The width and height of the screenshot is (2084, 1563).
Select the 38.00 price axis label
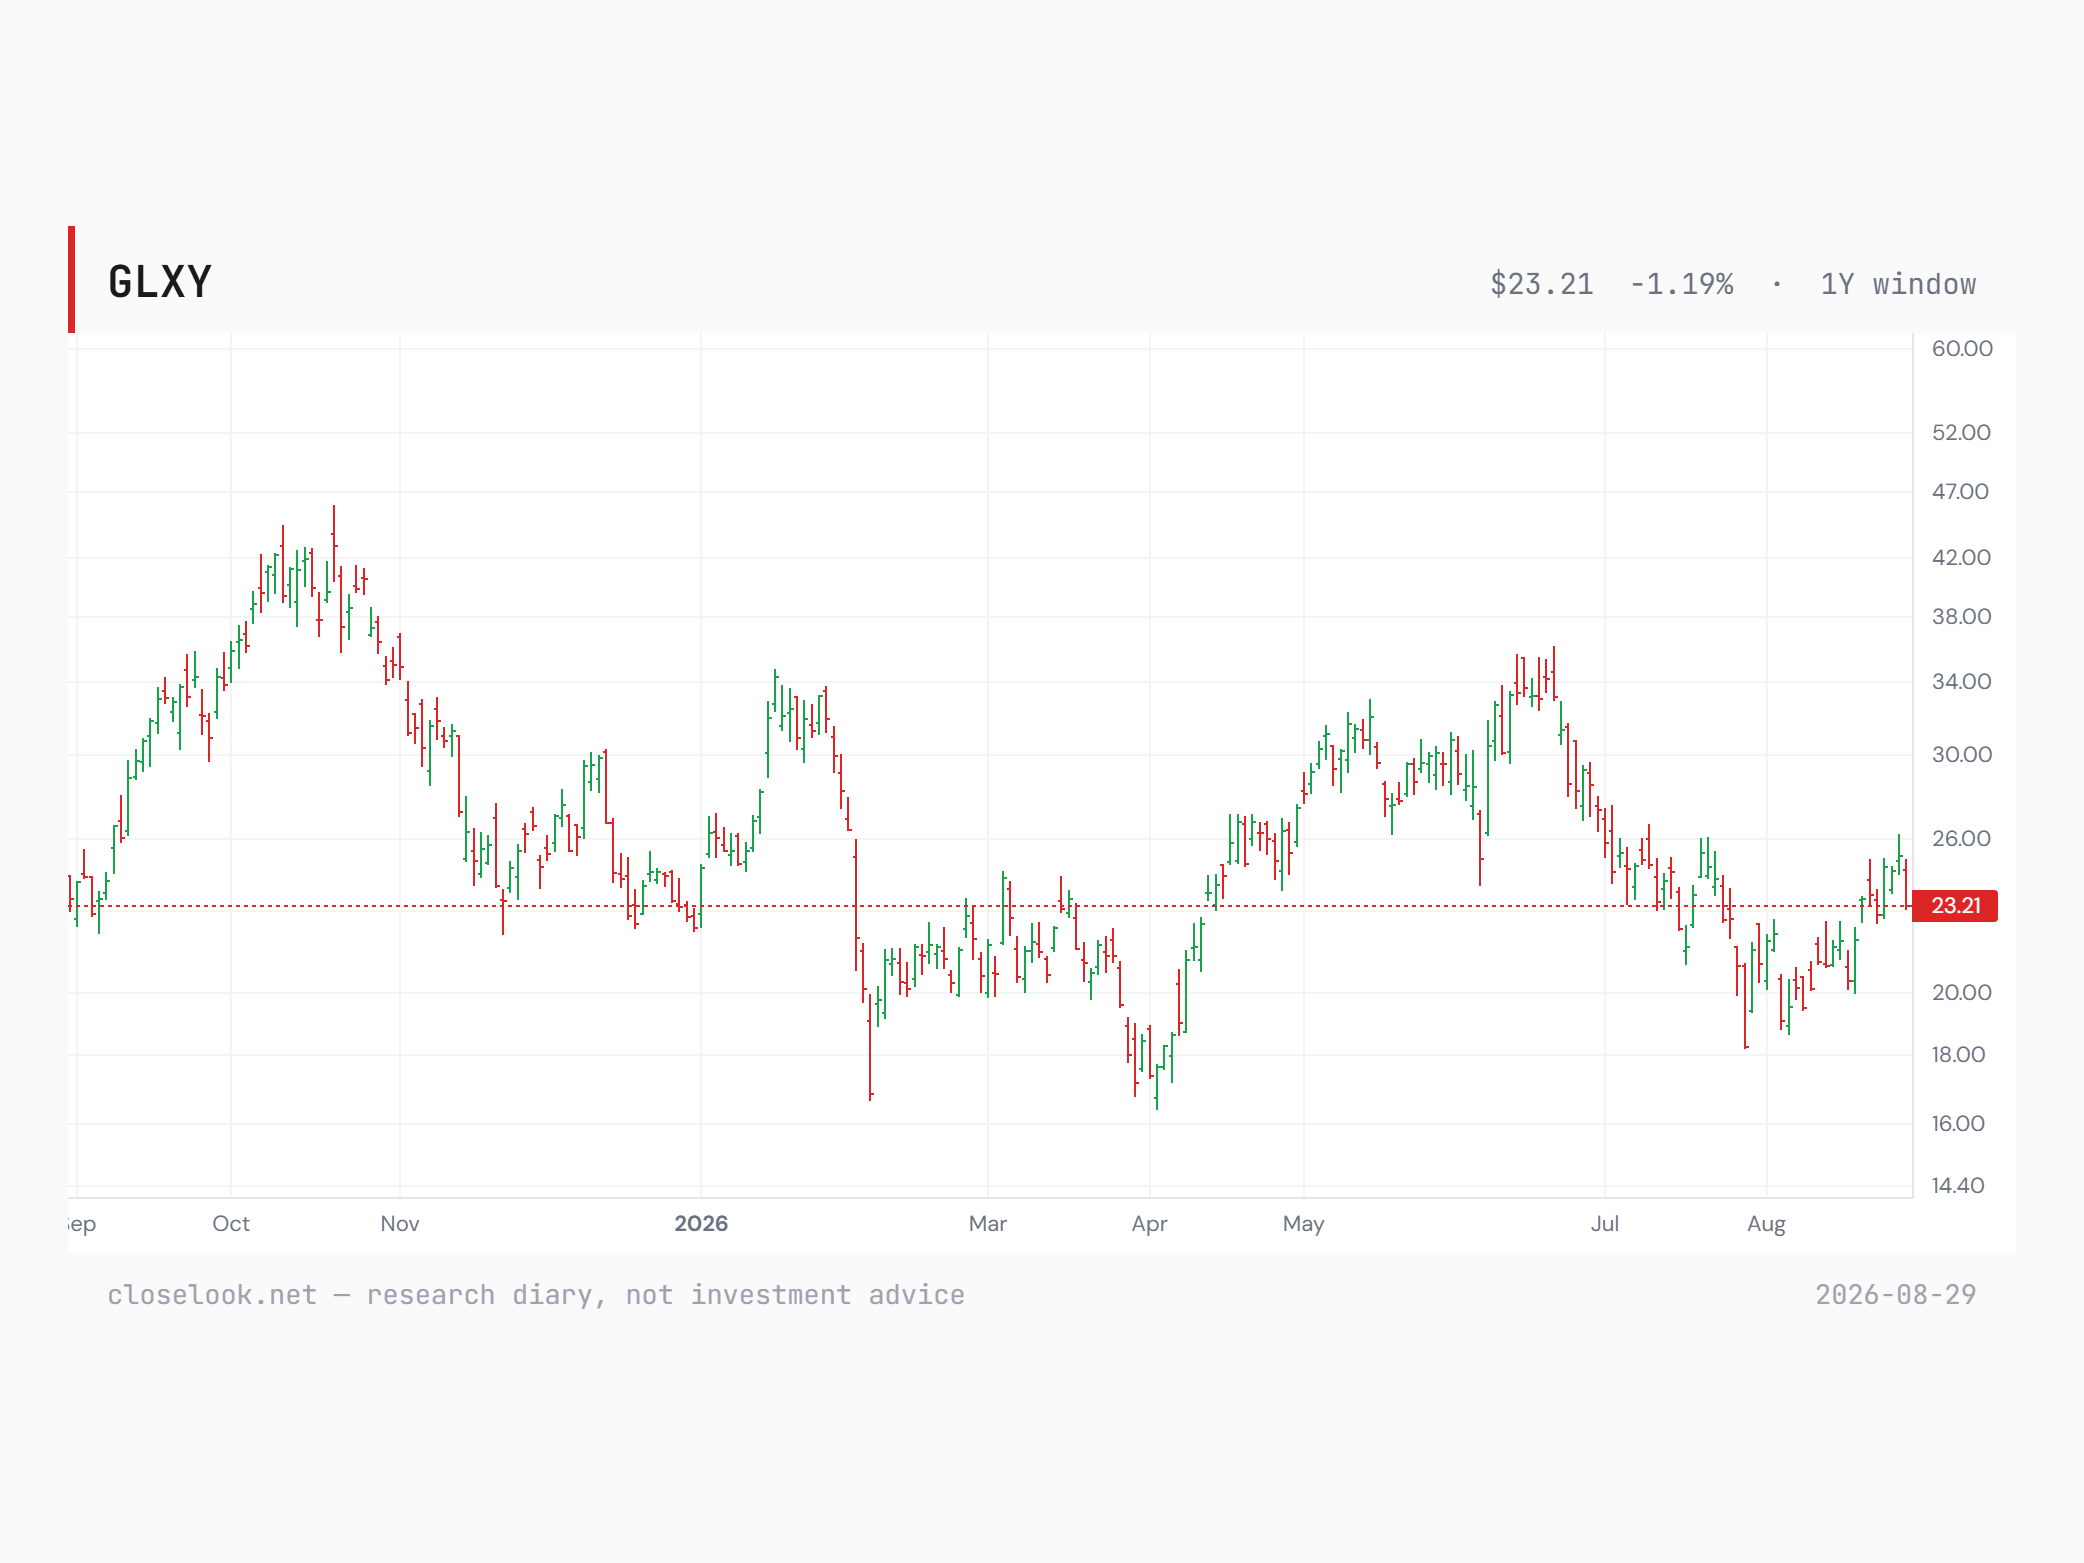[x=1961, y=617]
